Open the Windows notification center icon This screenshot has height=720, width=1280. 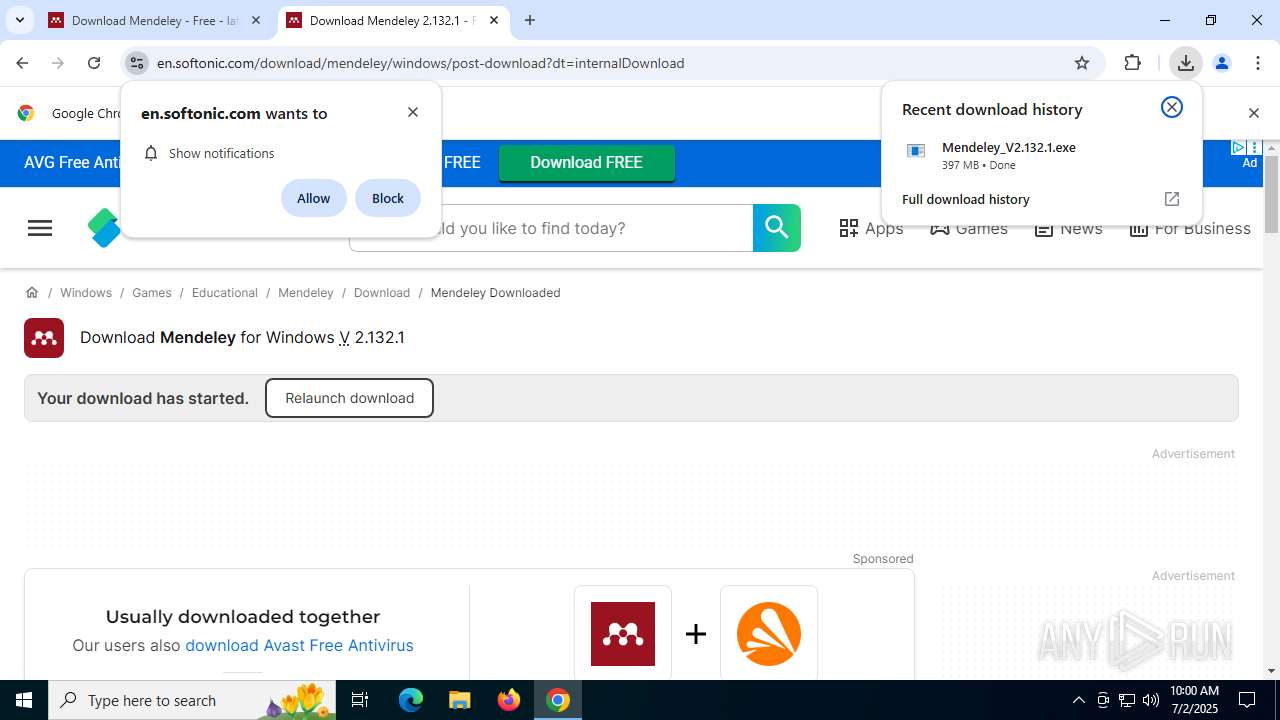(1248, 700)
